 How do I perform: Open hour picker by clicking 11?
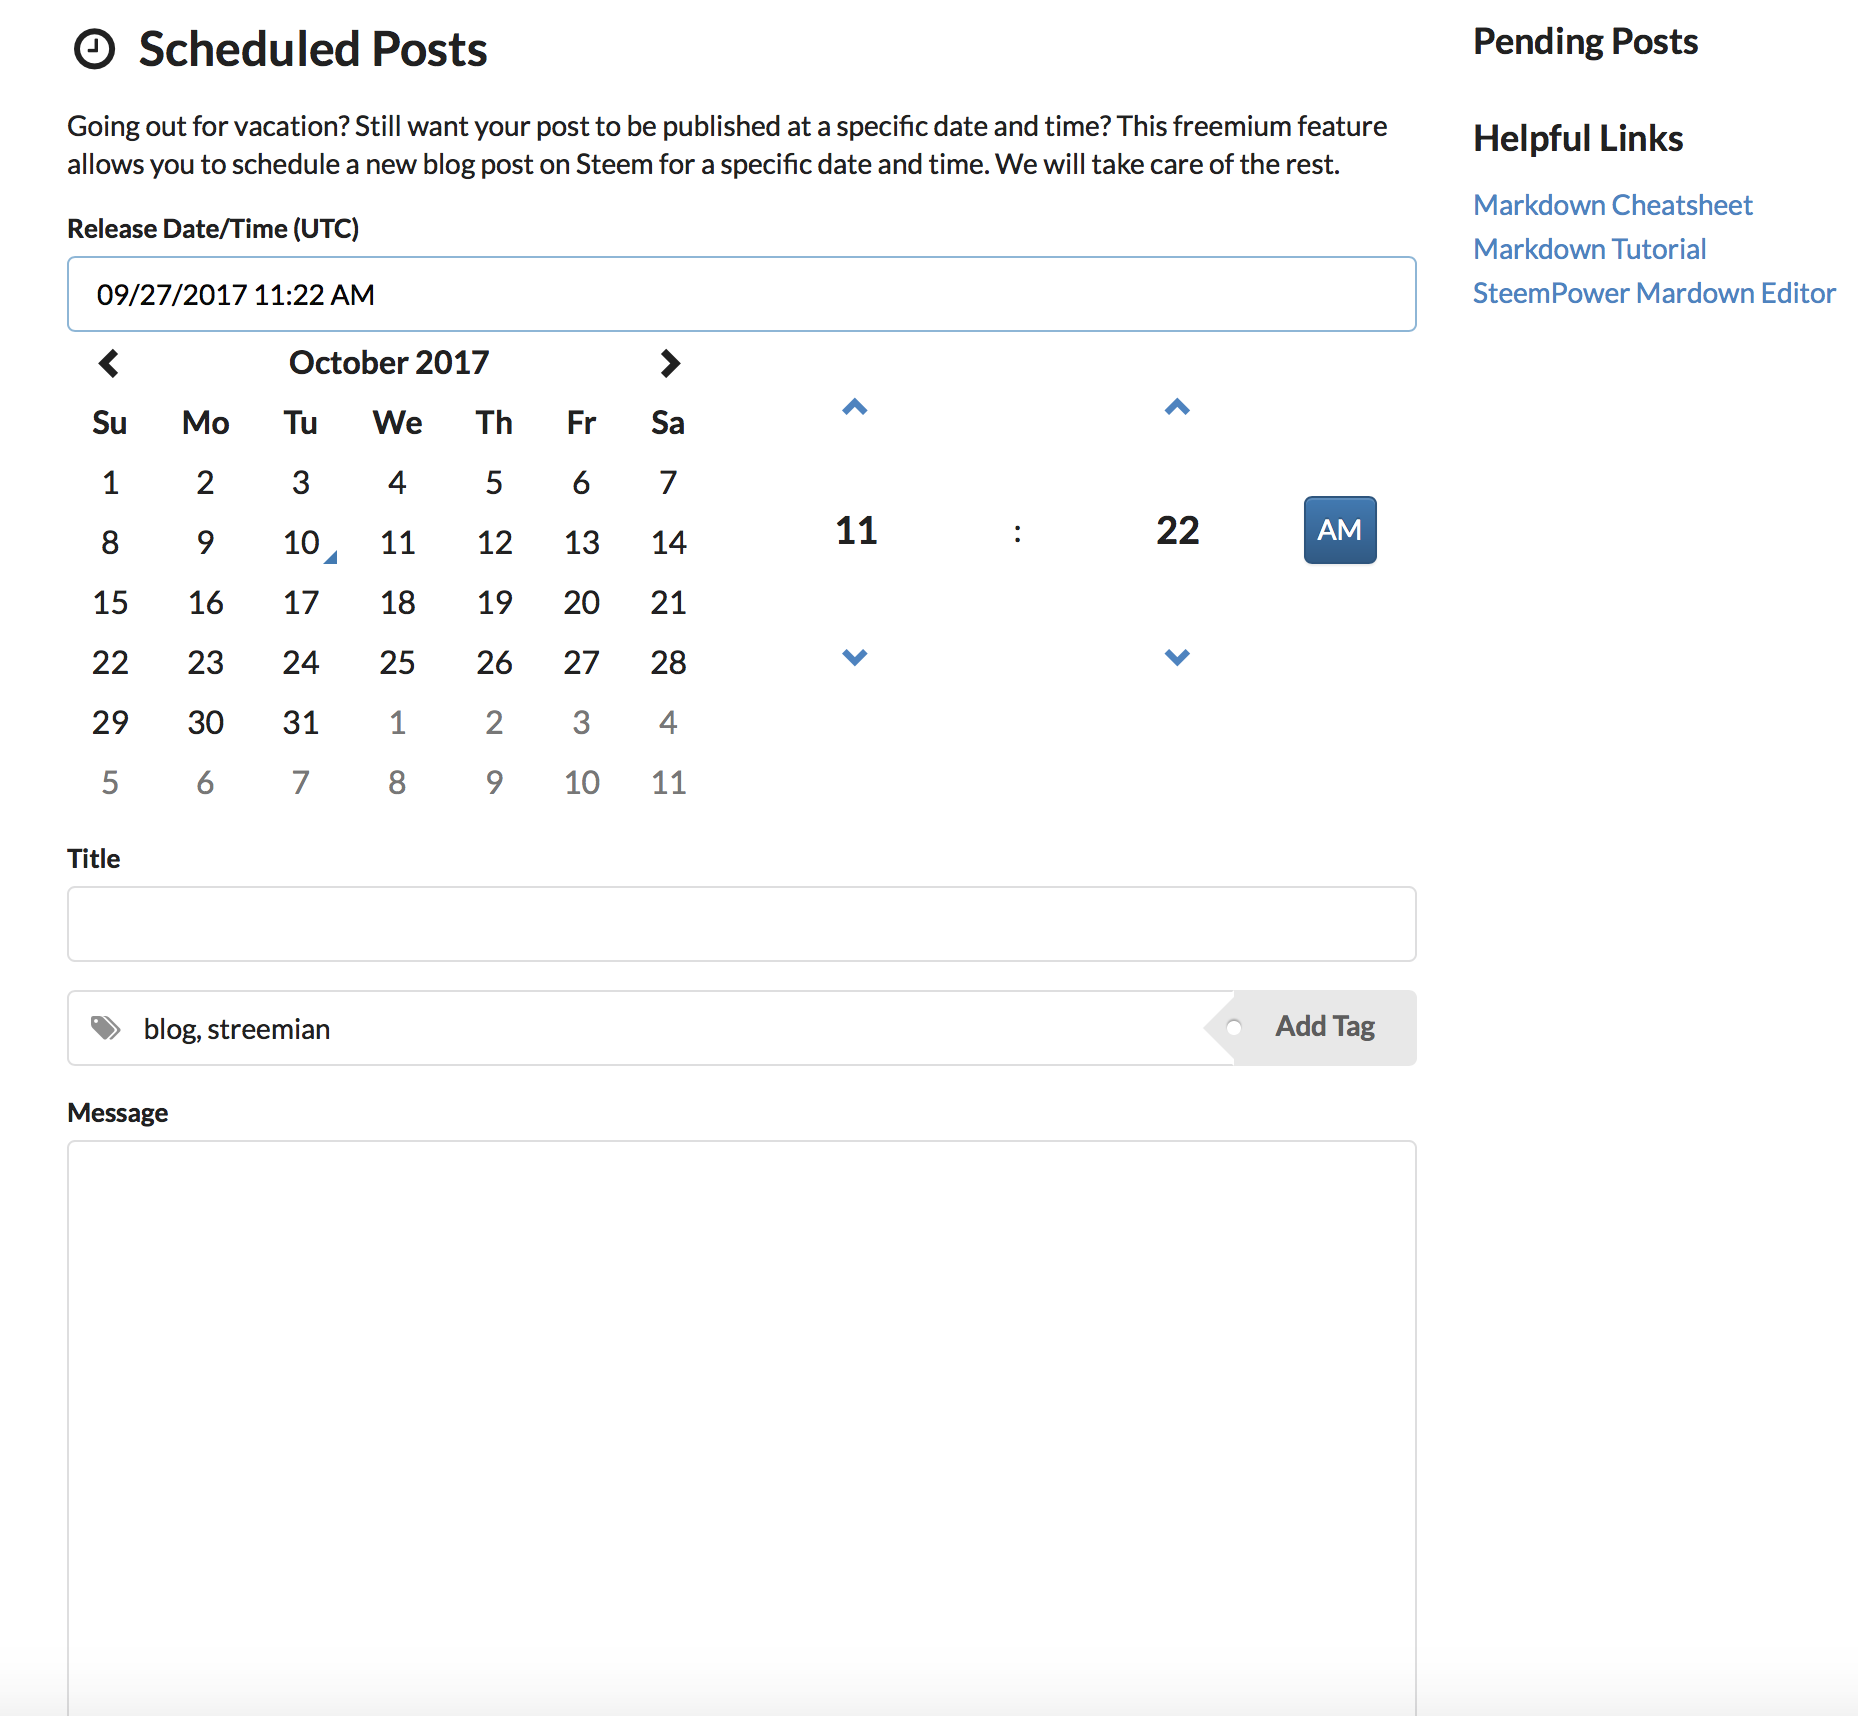(856, 530)
